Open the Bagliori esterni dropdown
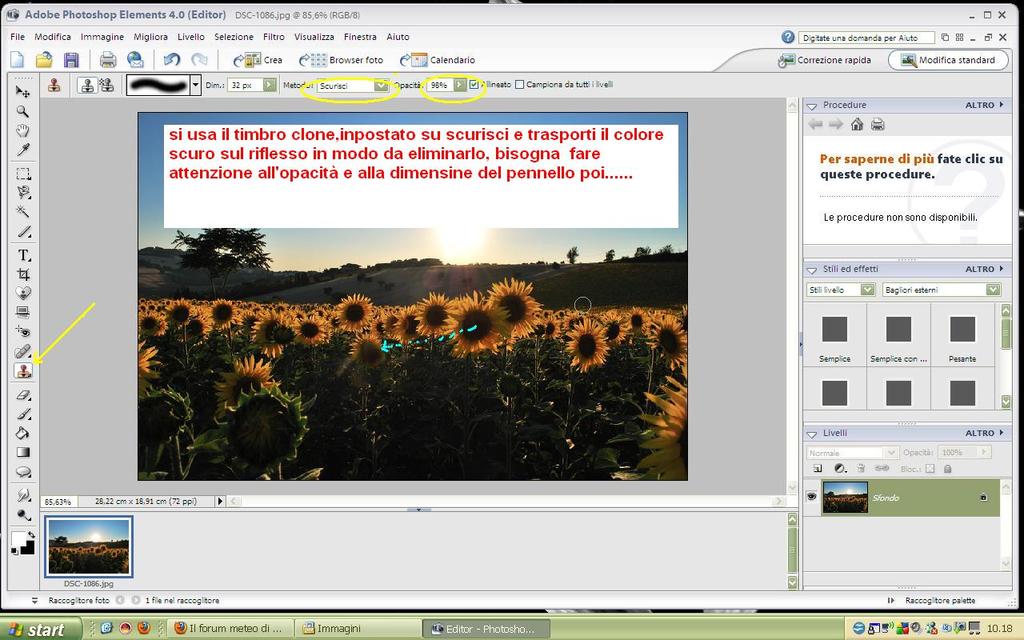The image size is (1024, 640). (x=992, y=289)
